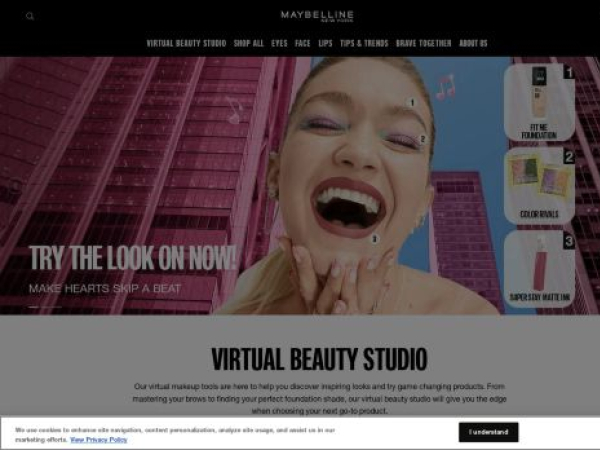Go to Maybelline New York logo home
The width and height of the screenshot is (600, 450).
317,16
